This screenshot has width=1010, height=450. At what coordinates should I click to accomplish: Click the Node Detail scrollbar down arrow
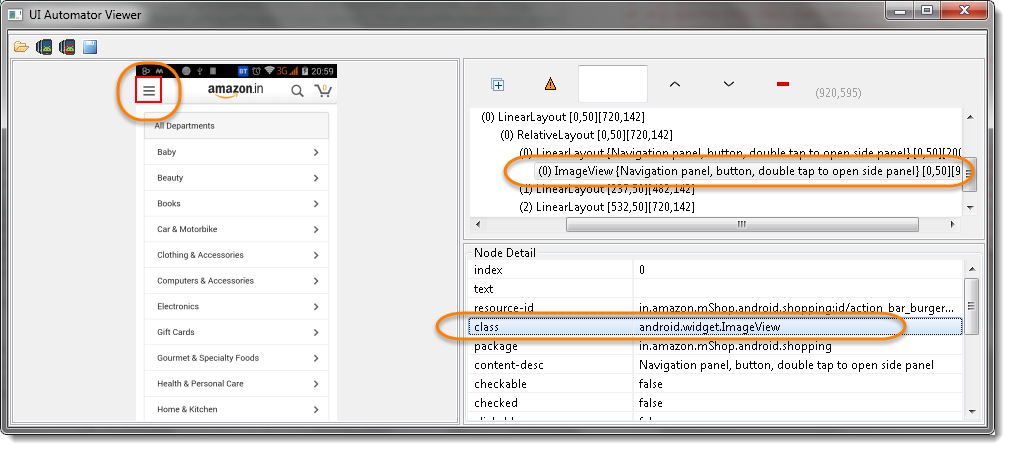[971, 411]
